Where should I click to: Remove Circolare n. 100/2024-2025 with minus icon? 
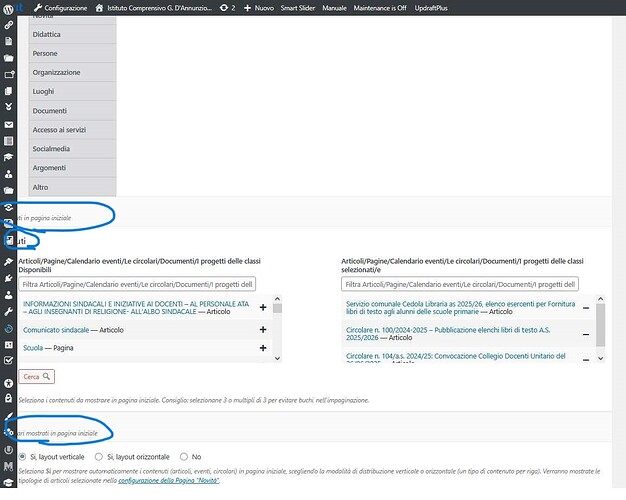586,334
